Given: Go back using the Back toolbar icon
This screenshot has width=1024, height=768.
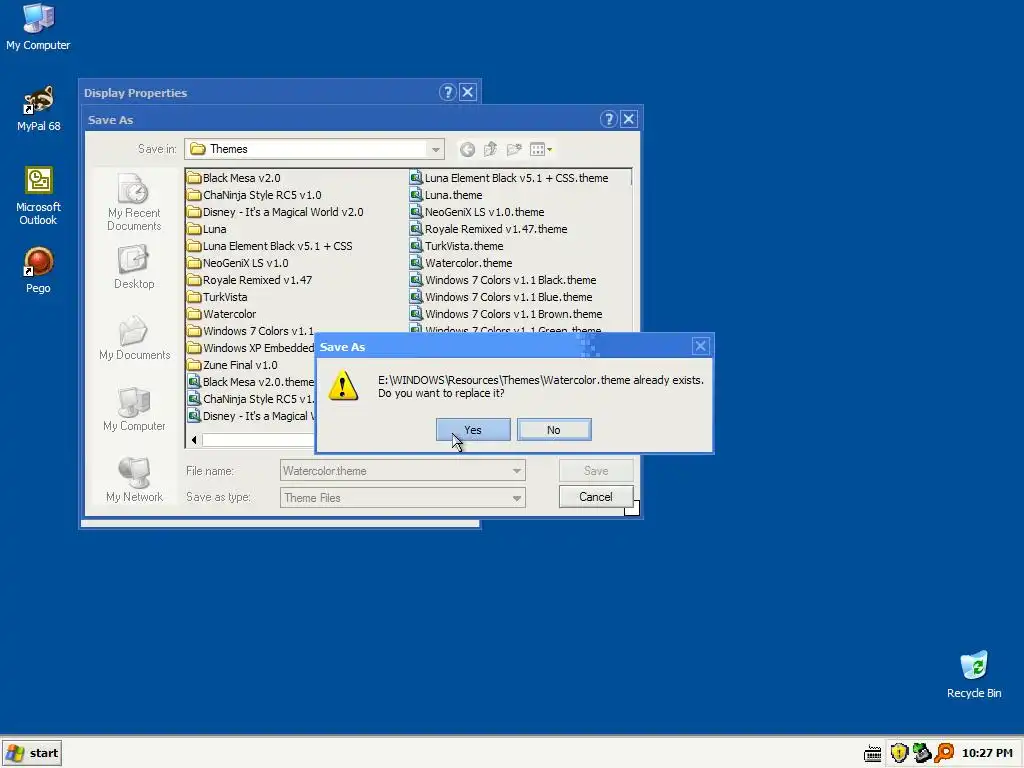Looking at the screenshot, I should click(x=467, y=150).
